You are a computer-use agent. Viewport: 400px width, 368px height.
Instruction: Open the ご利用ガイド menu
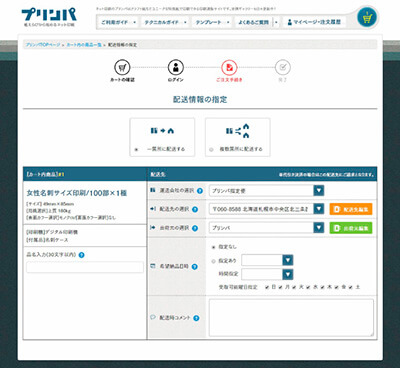(114, 22)
